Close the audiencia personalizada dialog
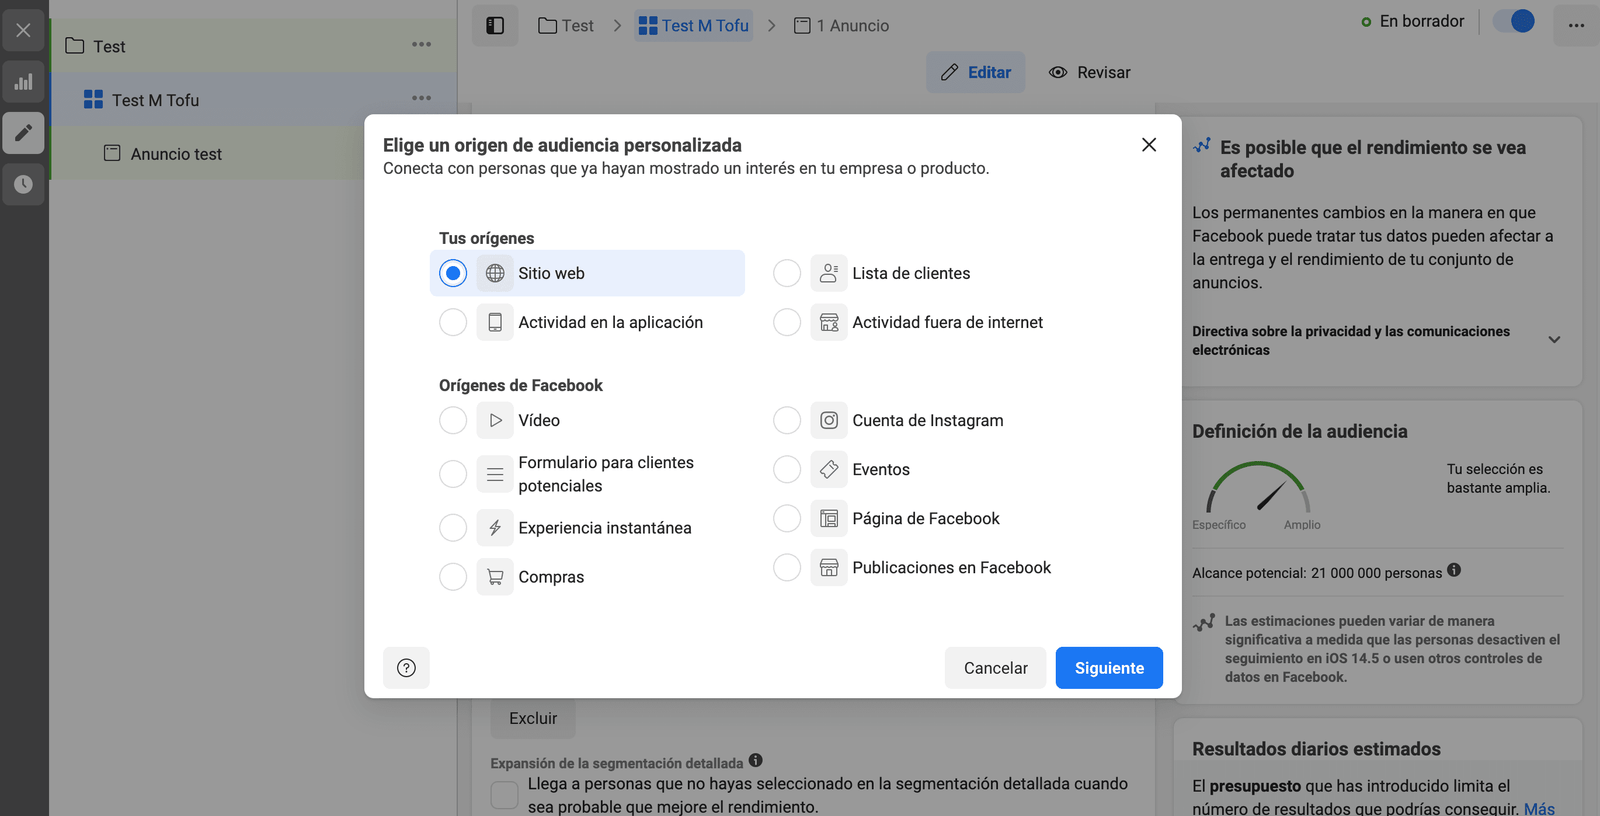The width and height of the screenshot is (1600, 816). 1149,145
